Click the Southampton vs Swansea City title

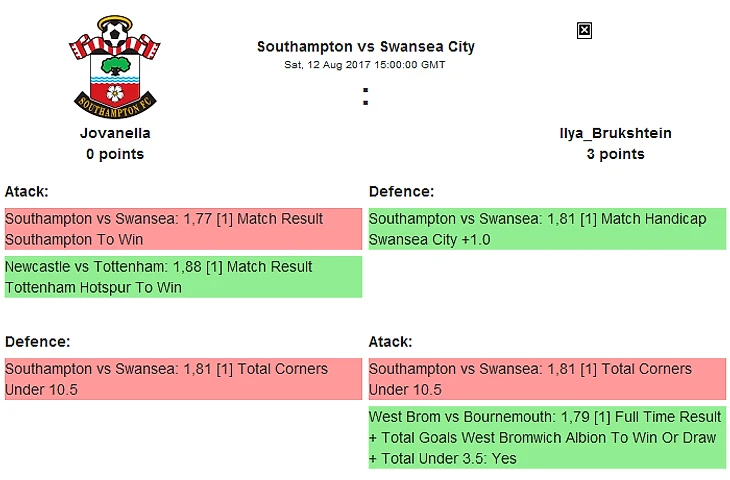(x=365, y=47)
